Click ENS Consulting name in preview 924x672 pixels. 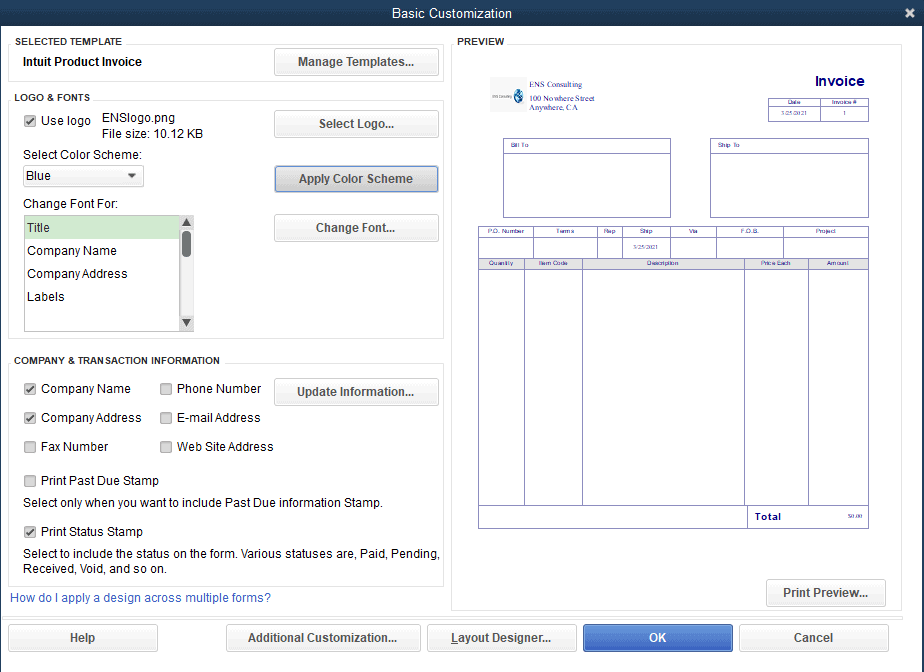(x=555, y=84)
